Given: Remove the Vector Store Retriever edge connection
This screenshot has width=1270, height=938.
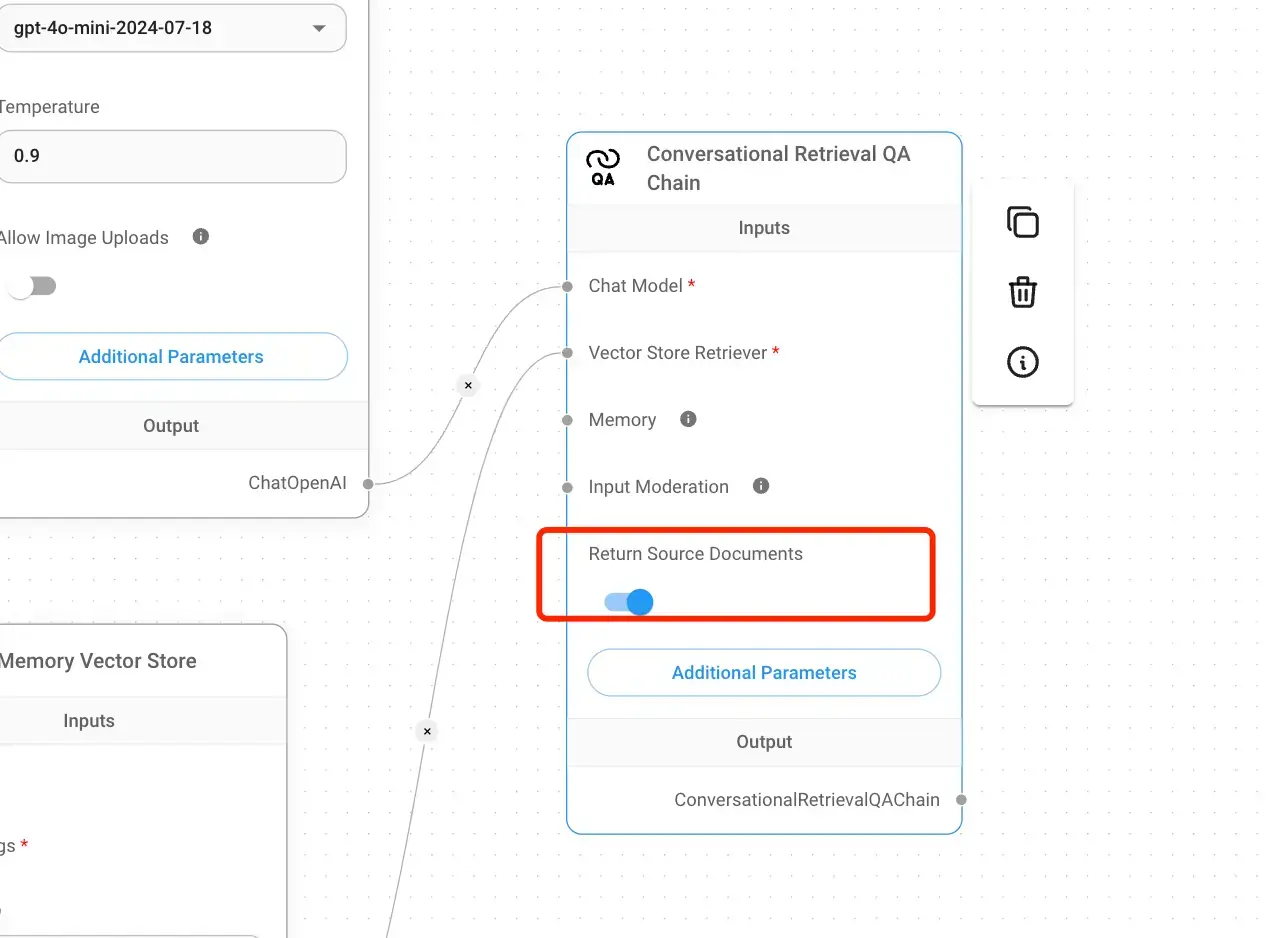Looking at the screenshot, I should (x=427, y=731).
